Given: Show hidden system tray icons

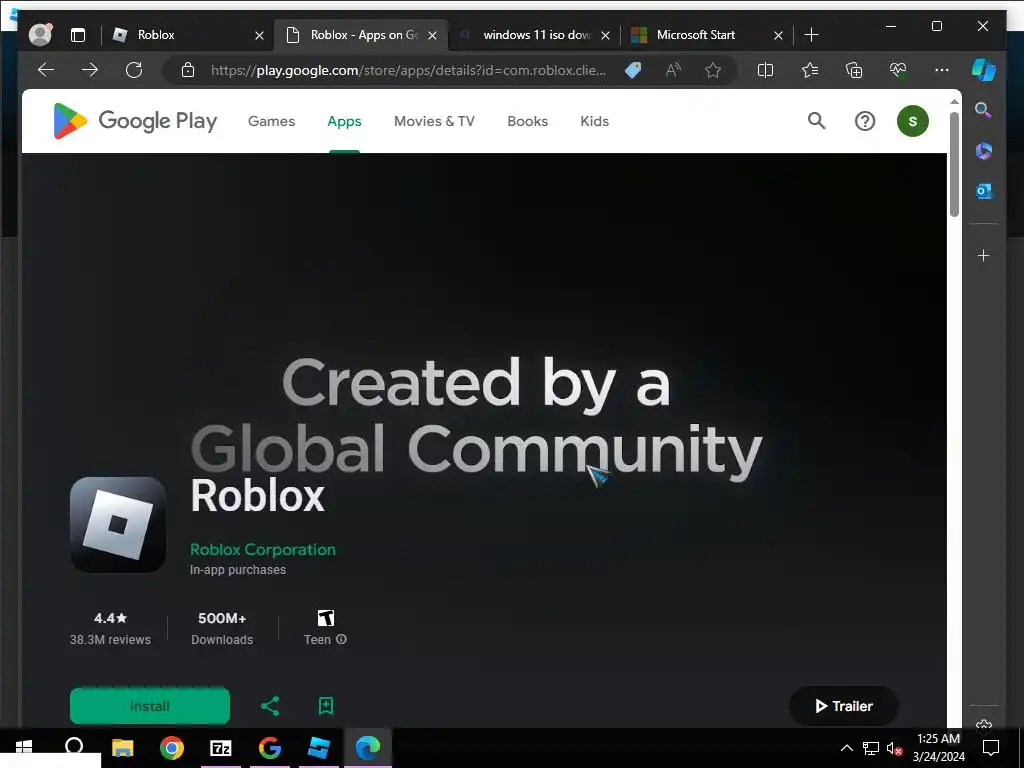Looking at the screenshot, I should (x=846, y=748).
